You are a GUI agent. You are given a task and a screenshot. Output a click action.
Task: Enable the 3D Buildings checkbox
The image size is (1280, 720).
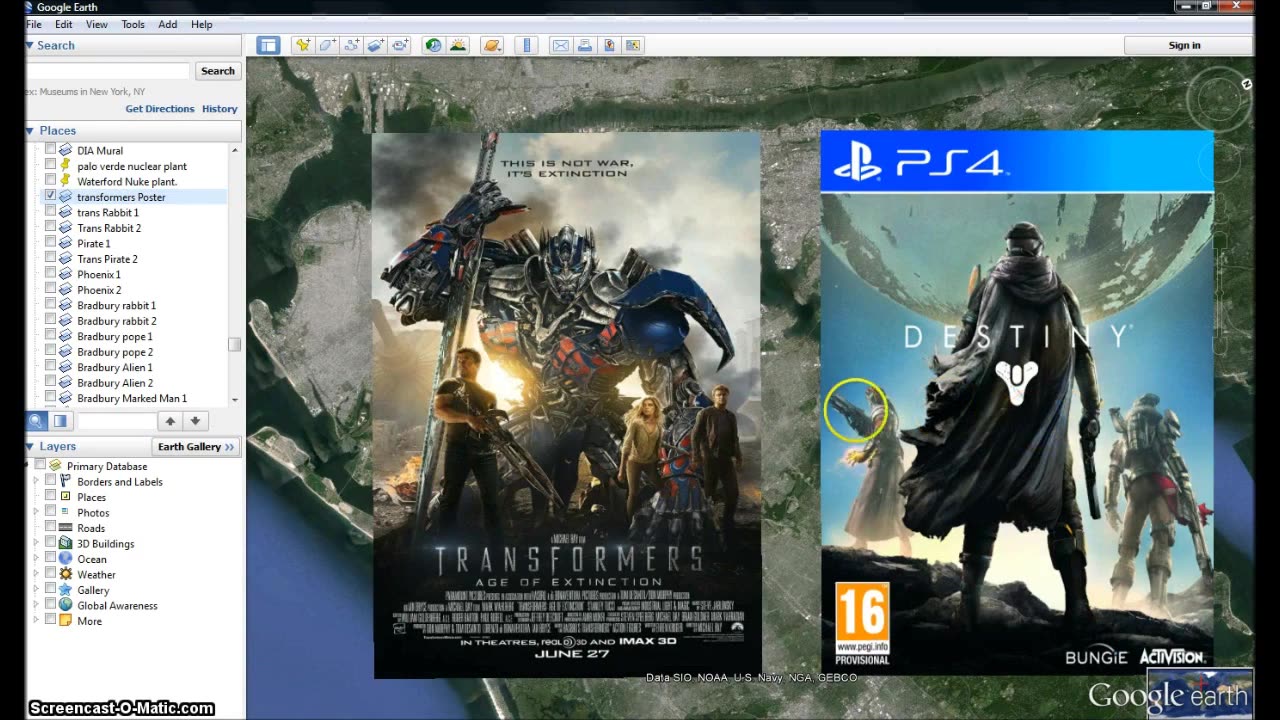51,543
